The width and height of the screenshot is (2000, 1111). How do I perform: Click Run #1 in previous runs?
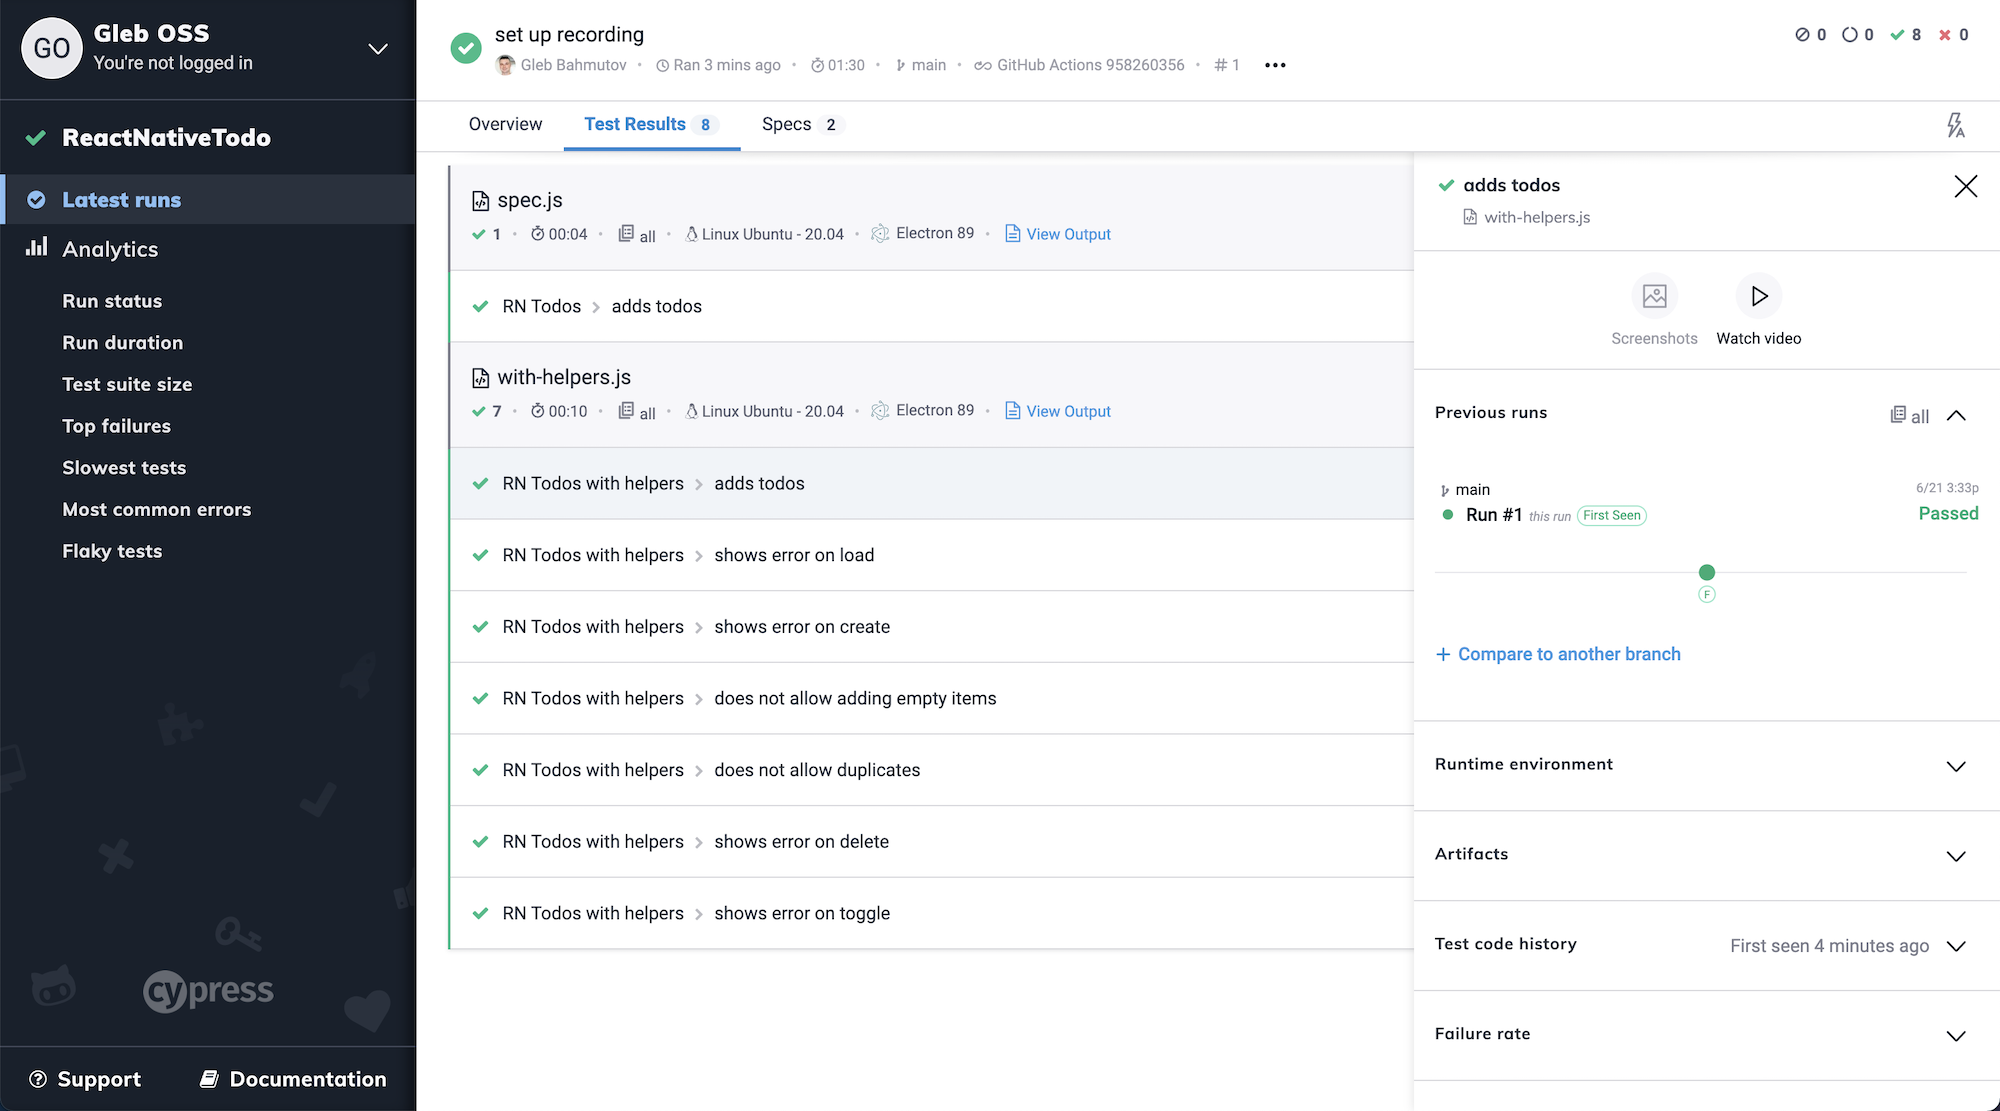point(1494,515)
